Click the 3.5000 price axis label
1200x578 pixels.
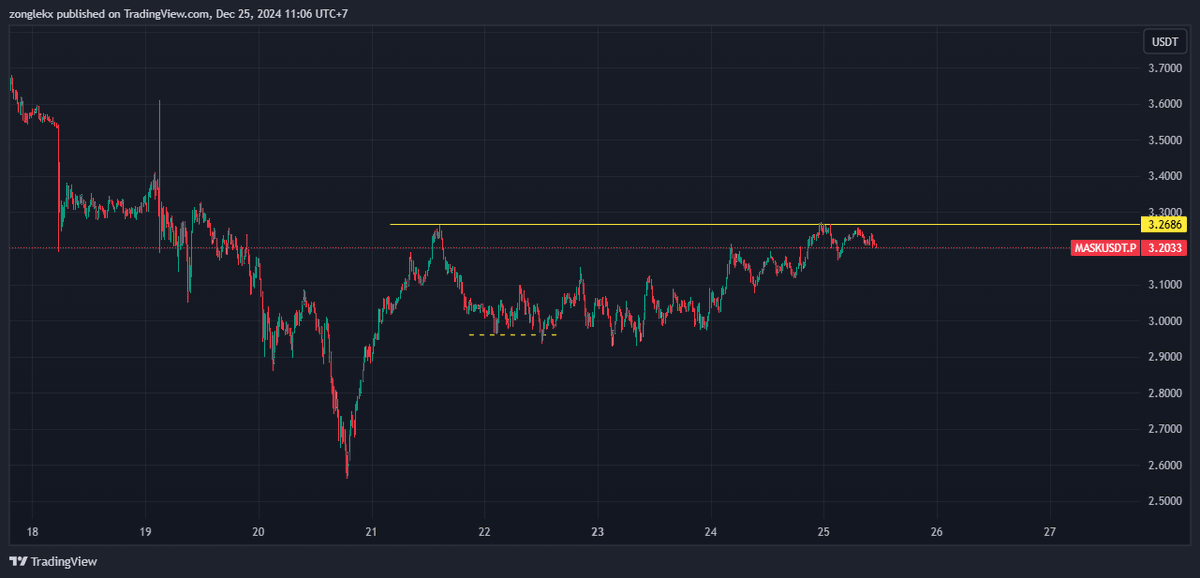click(1165, 140)
